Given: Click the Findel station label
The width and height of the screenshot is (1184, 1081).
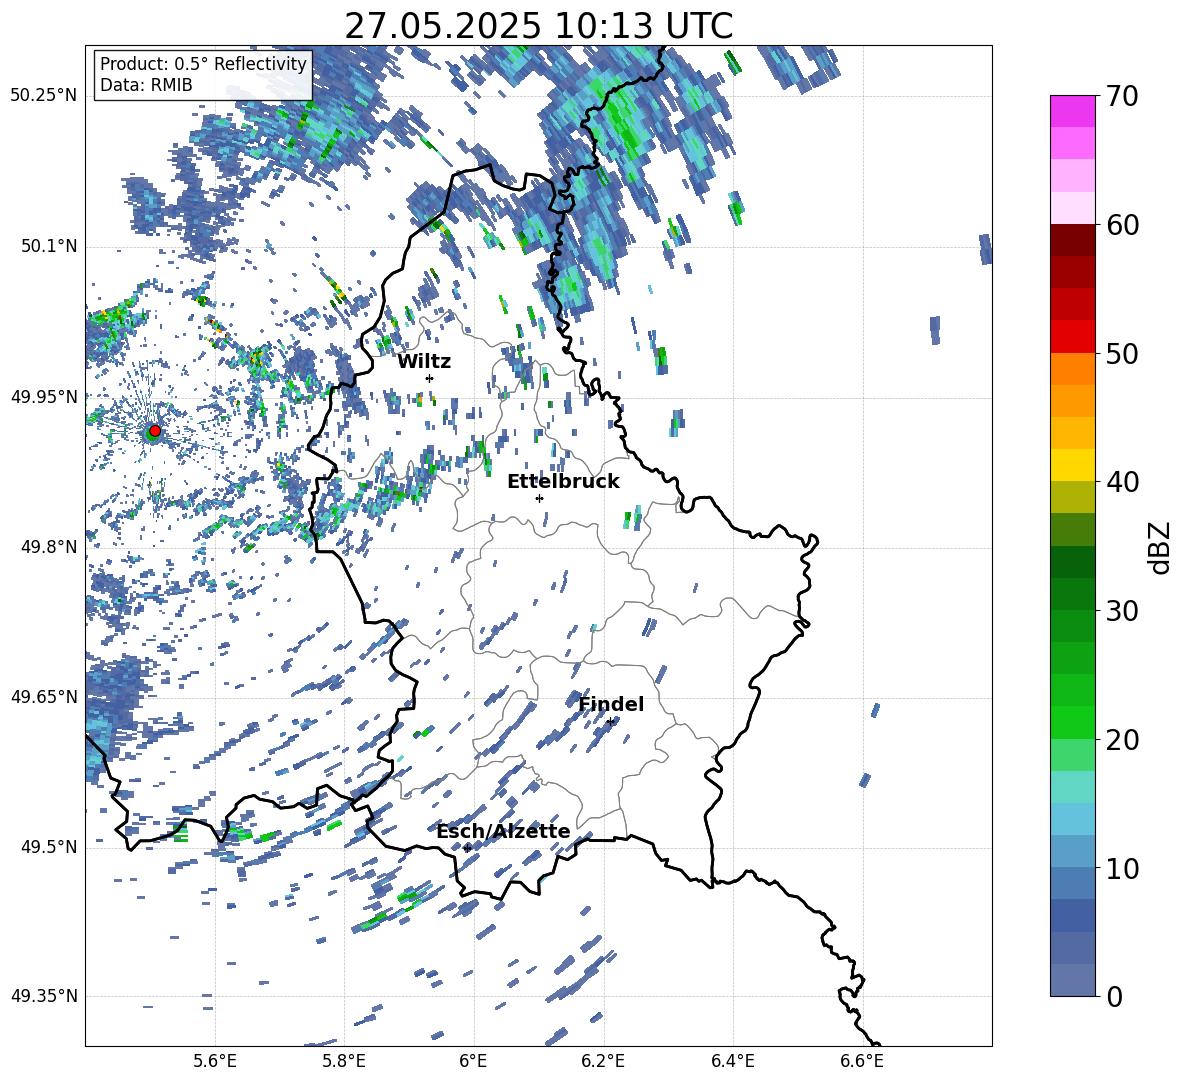Looking at the screenshot, I should 611,704.
